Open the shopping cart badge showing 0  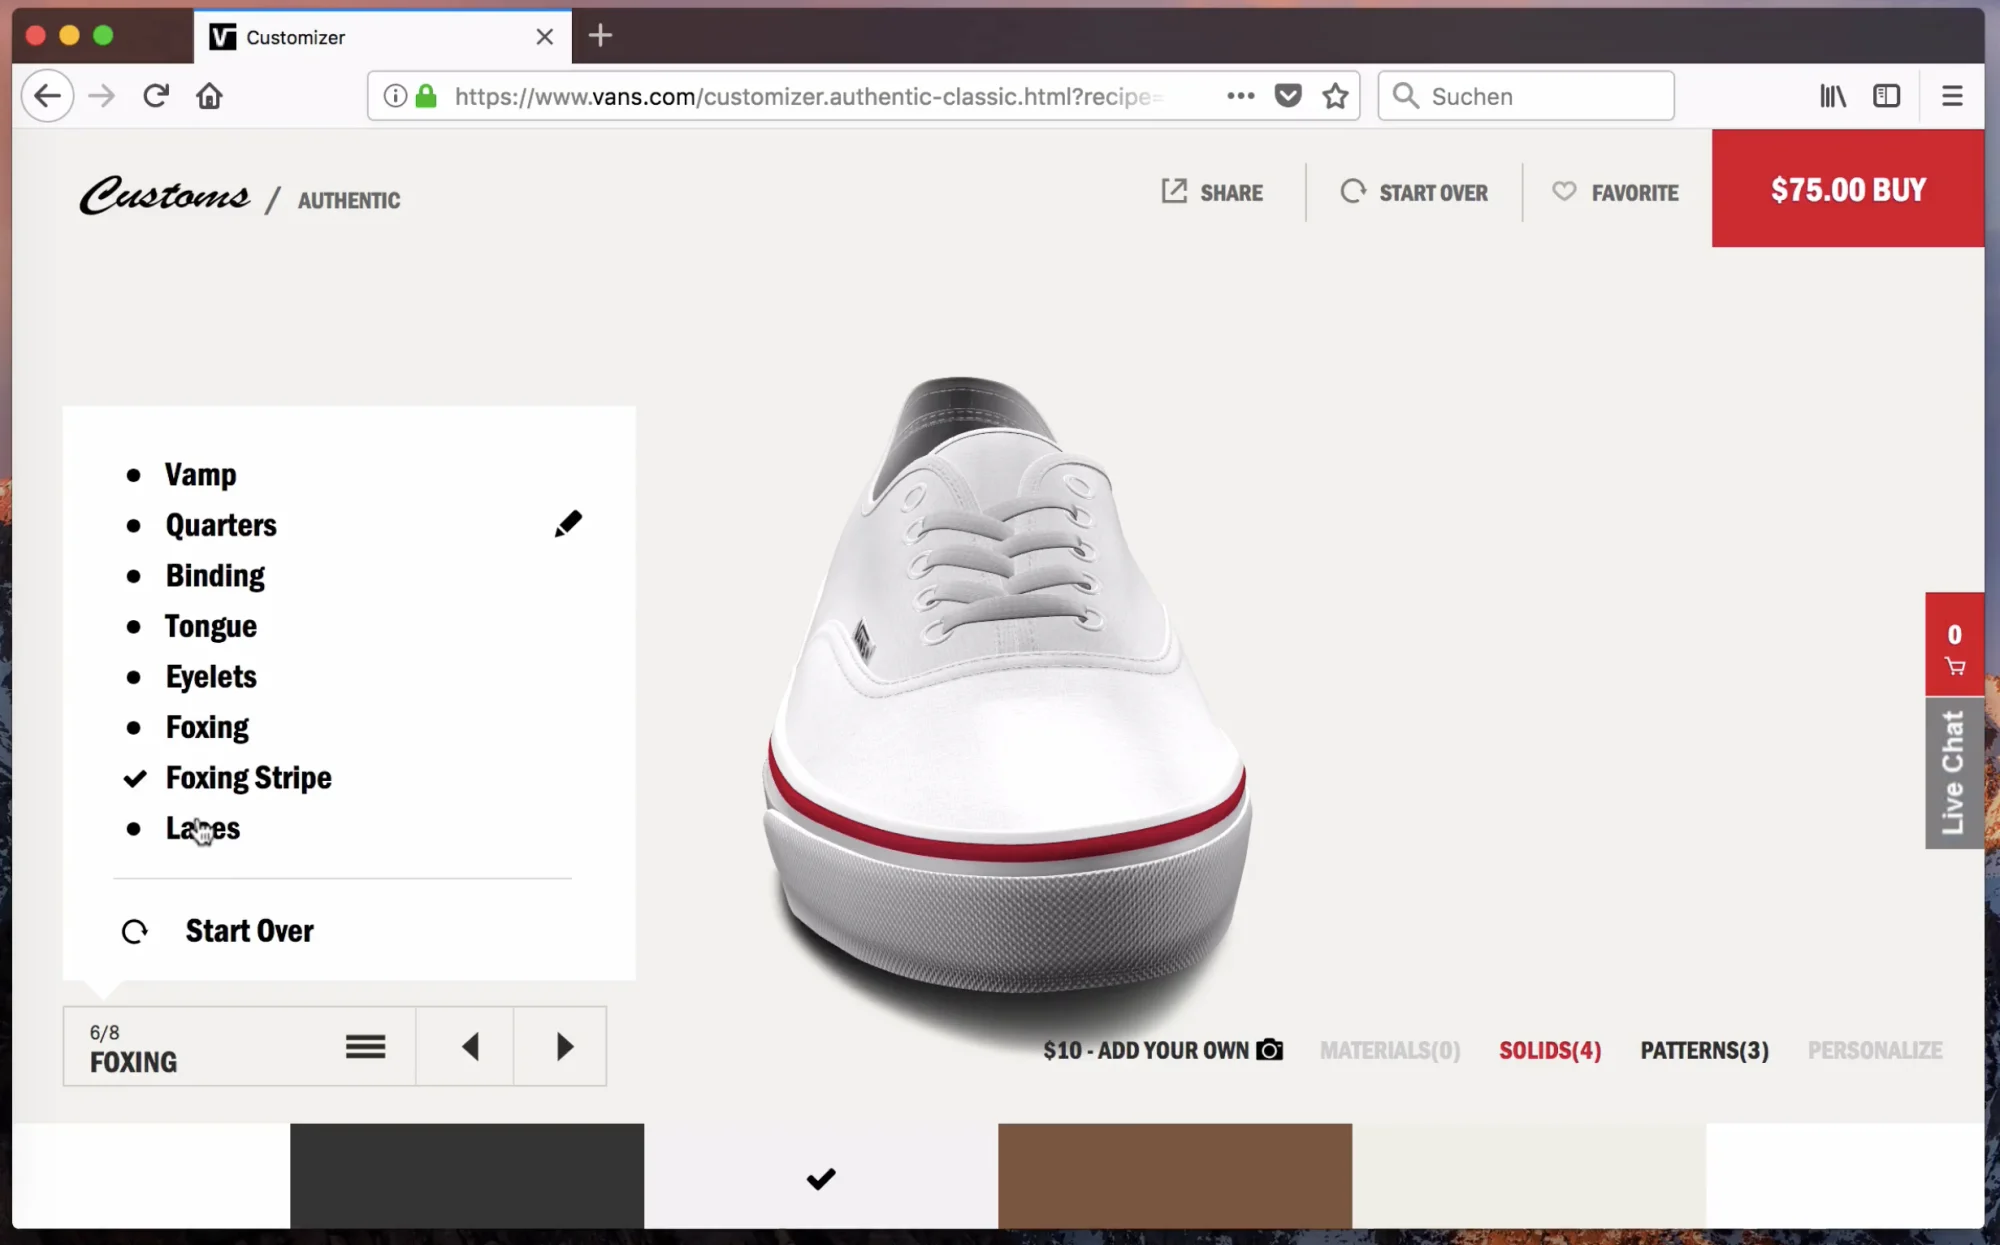(x=1955, y=645)
